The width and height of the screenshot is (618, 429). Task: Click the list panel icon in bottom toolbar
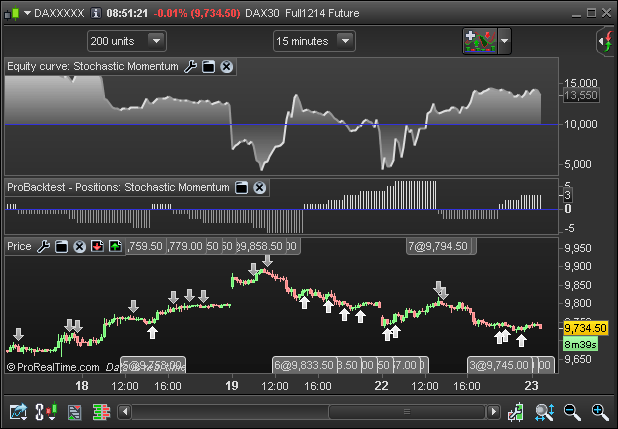click(x=74, y=412)
